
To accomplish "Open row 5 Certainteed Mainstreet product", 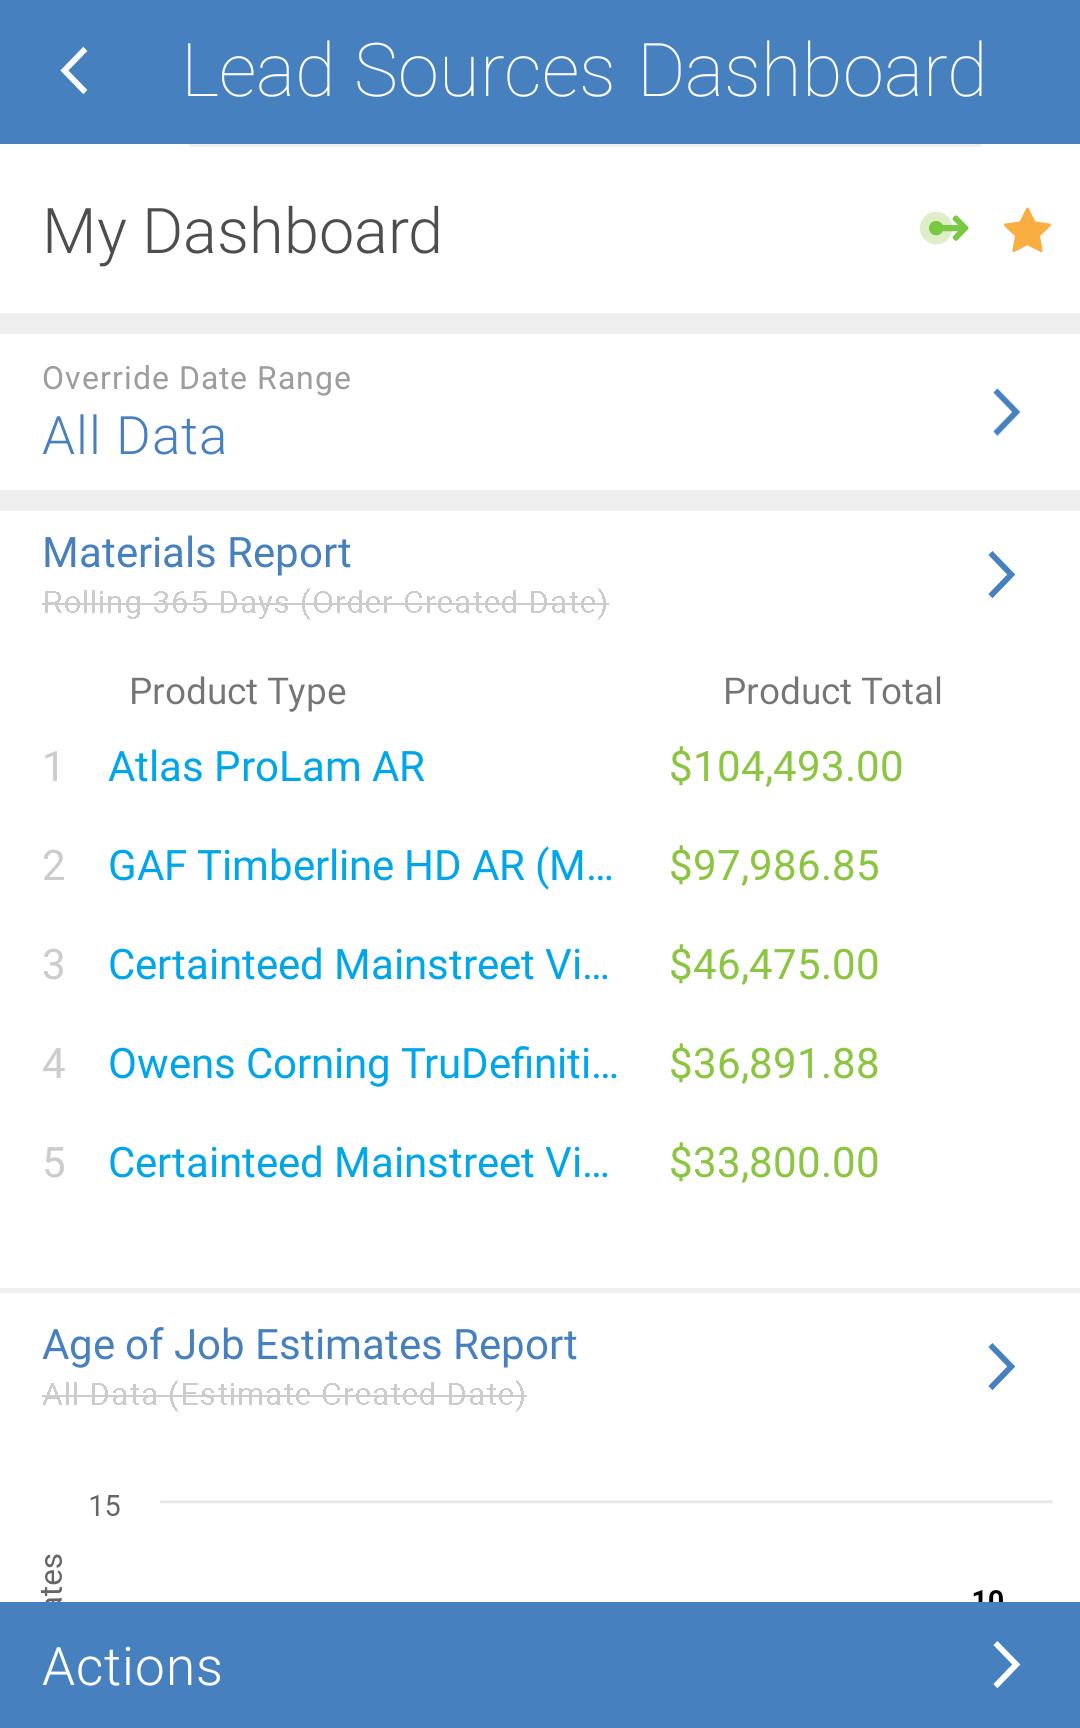I will 359,1163.
